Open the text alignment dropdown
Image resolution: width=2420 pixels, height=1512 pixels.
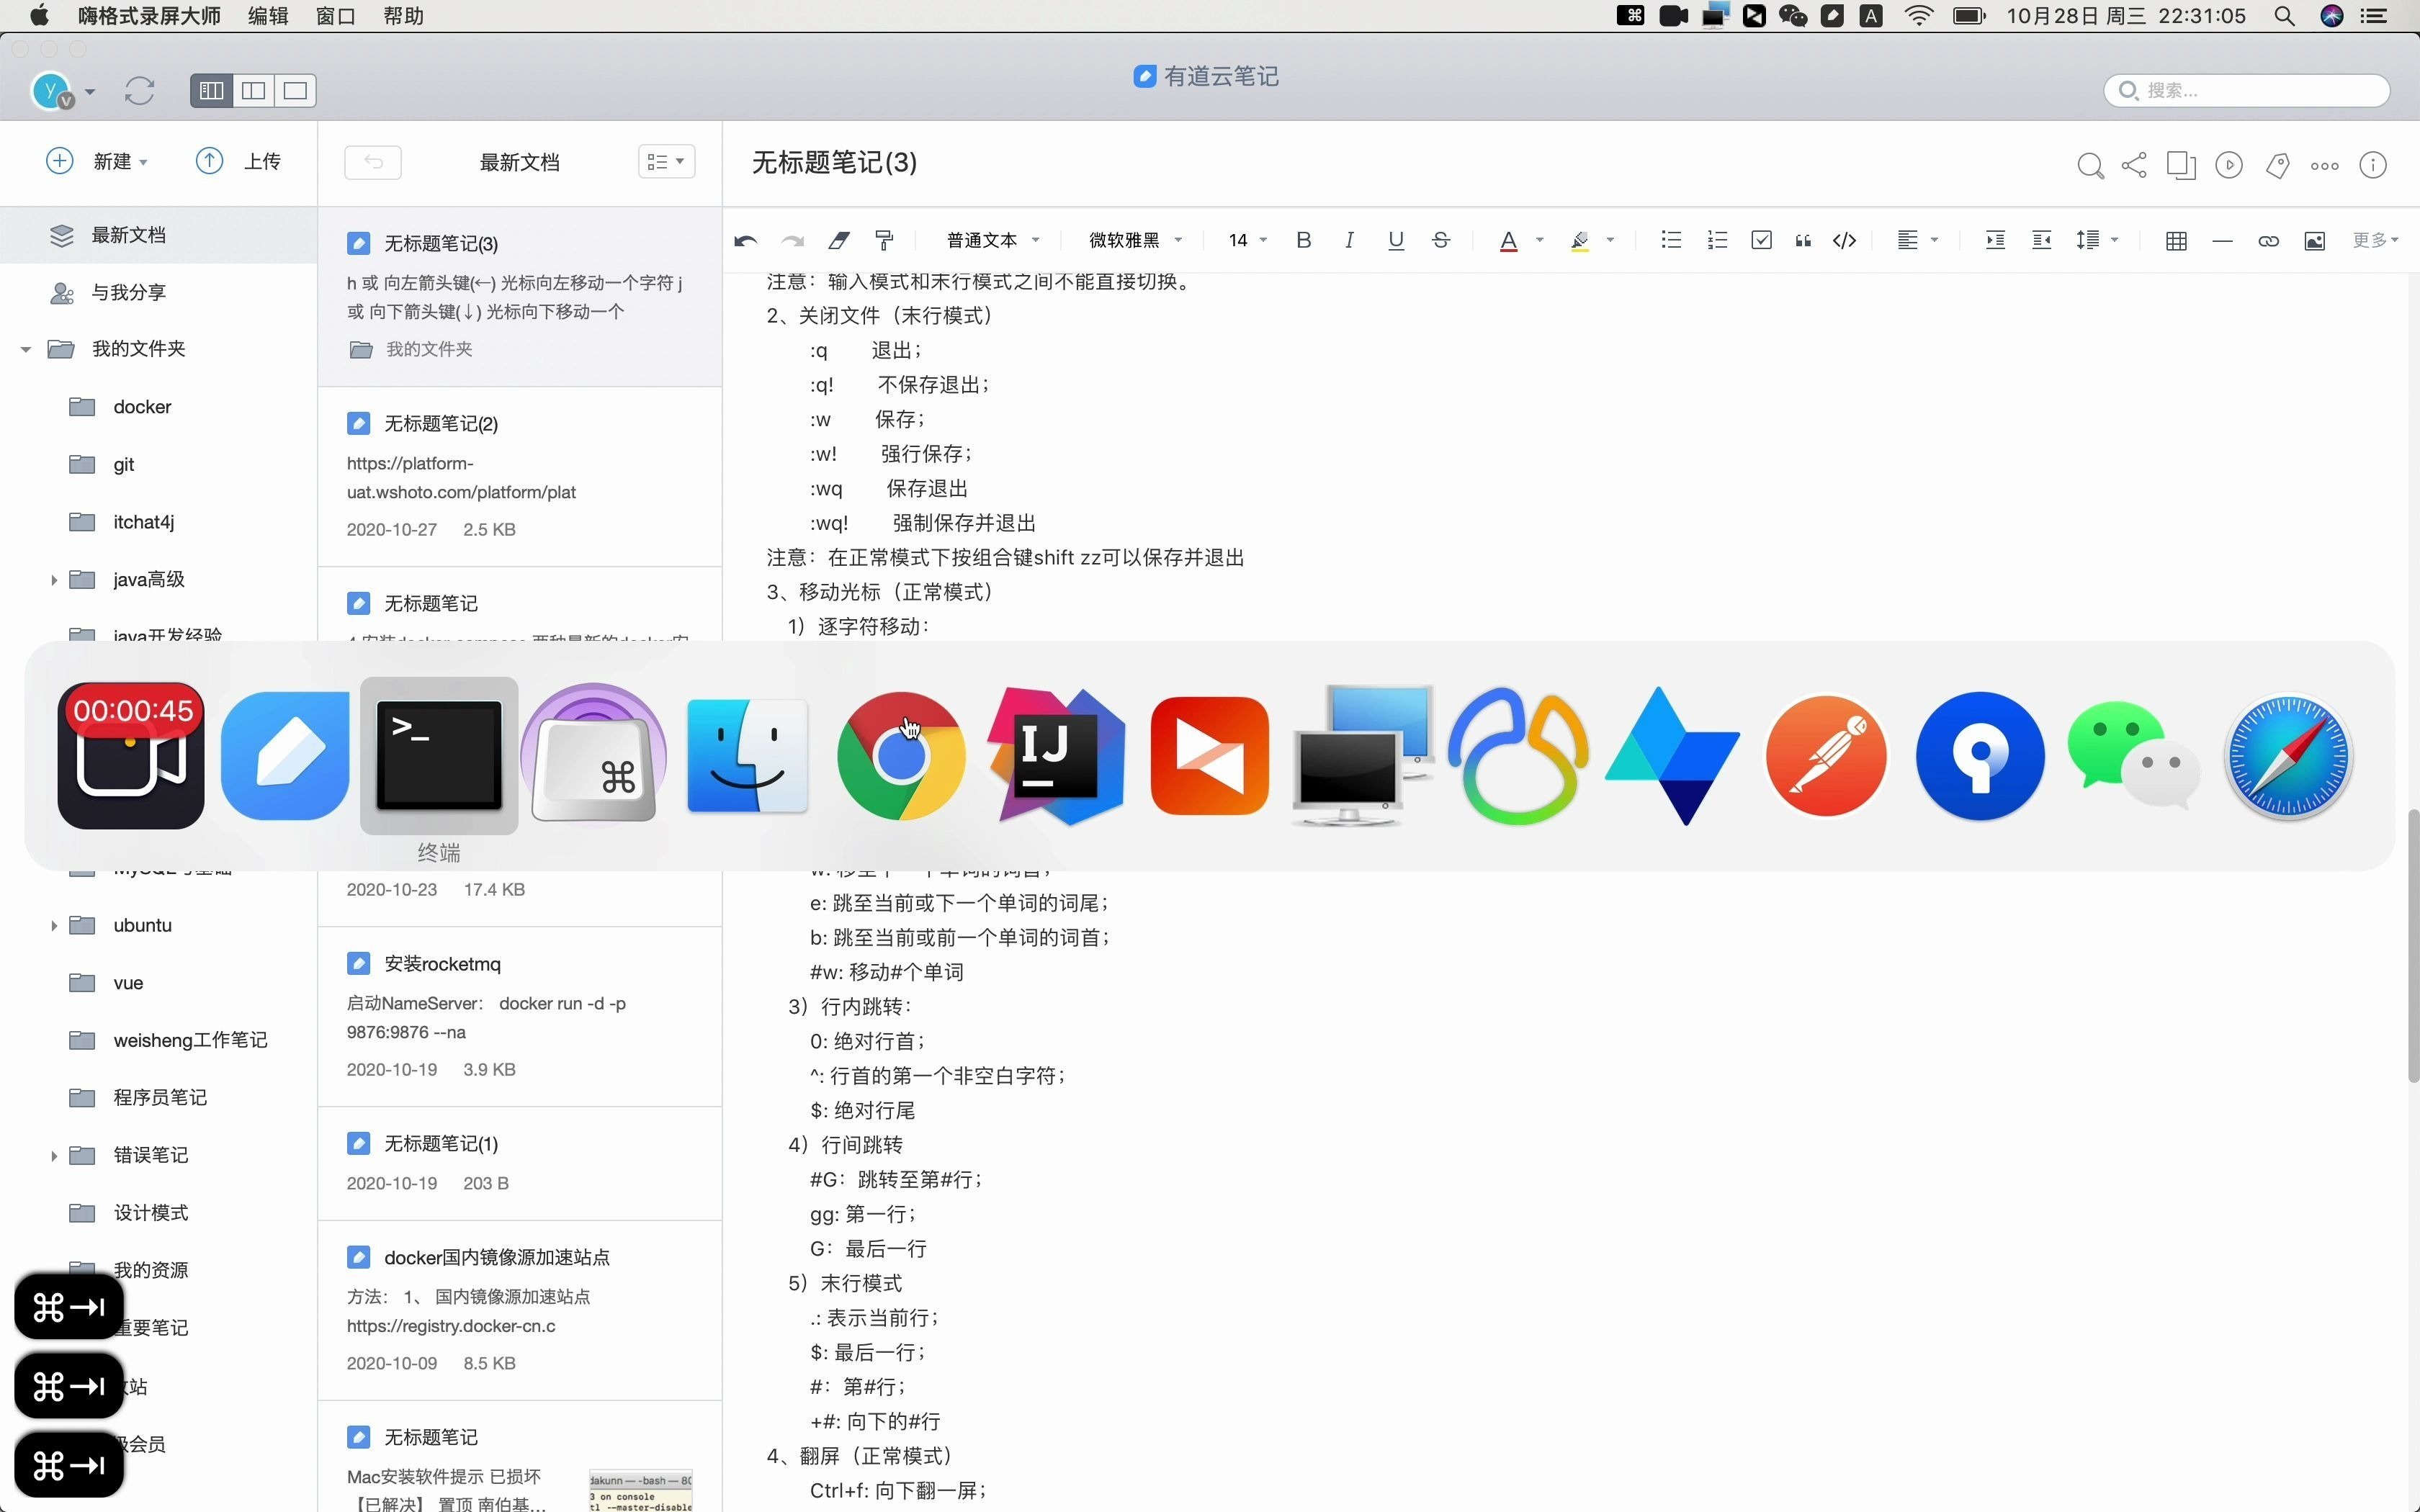coord(1918,240)
